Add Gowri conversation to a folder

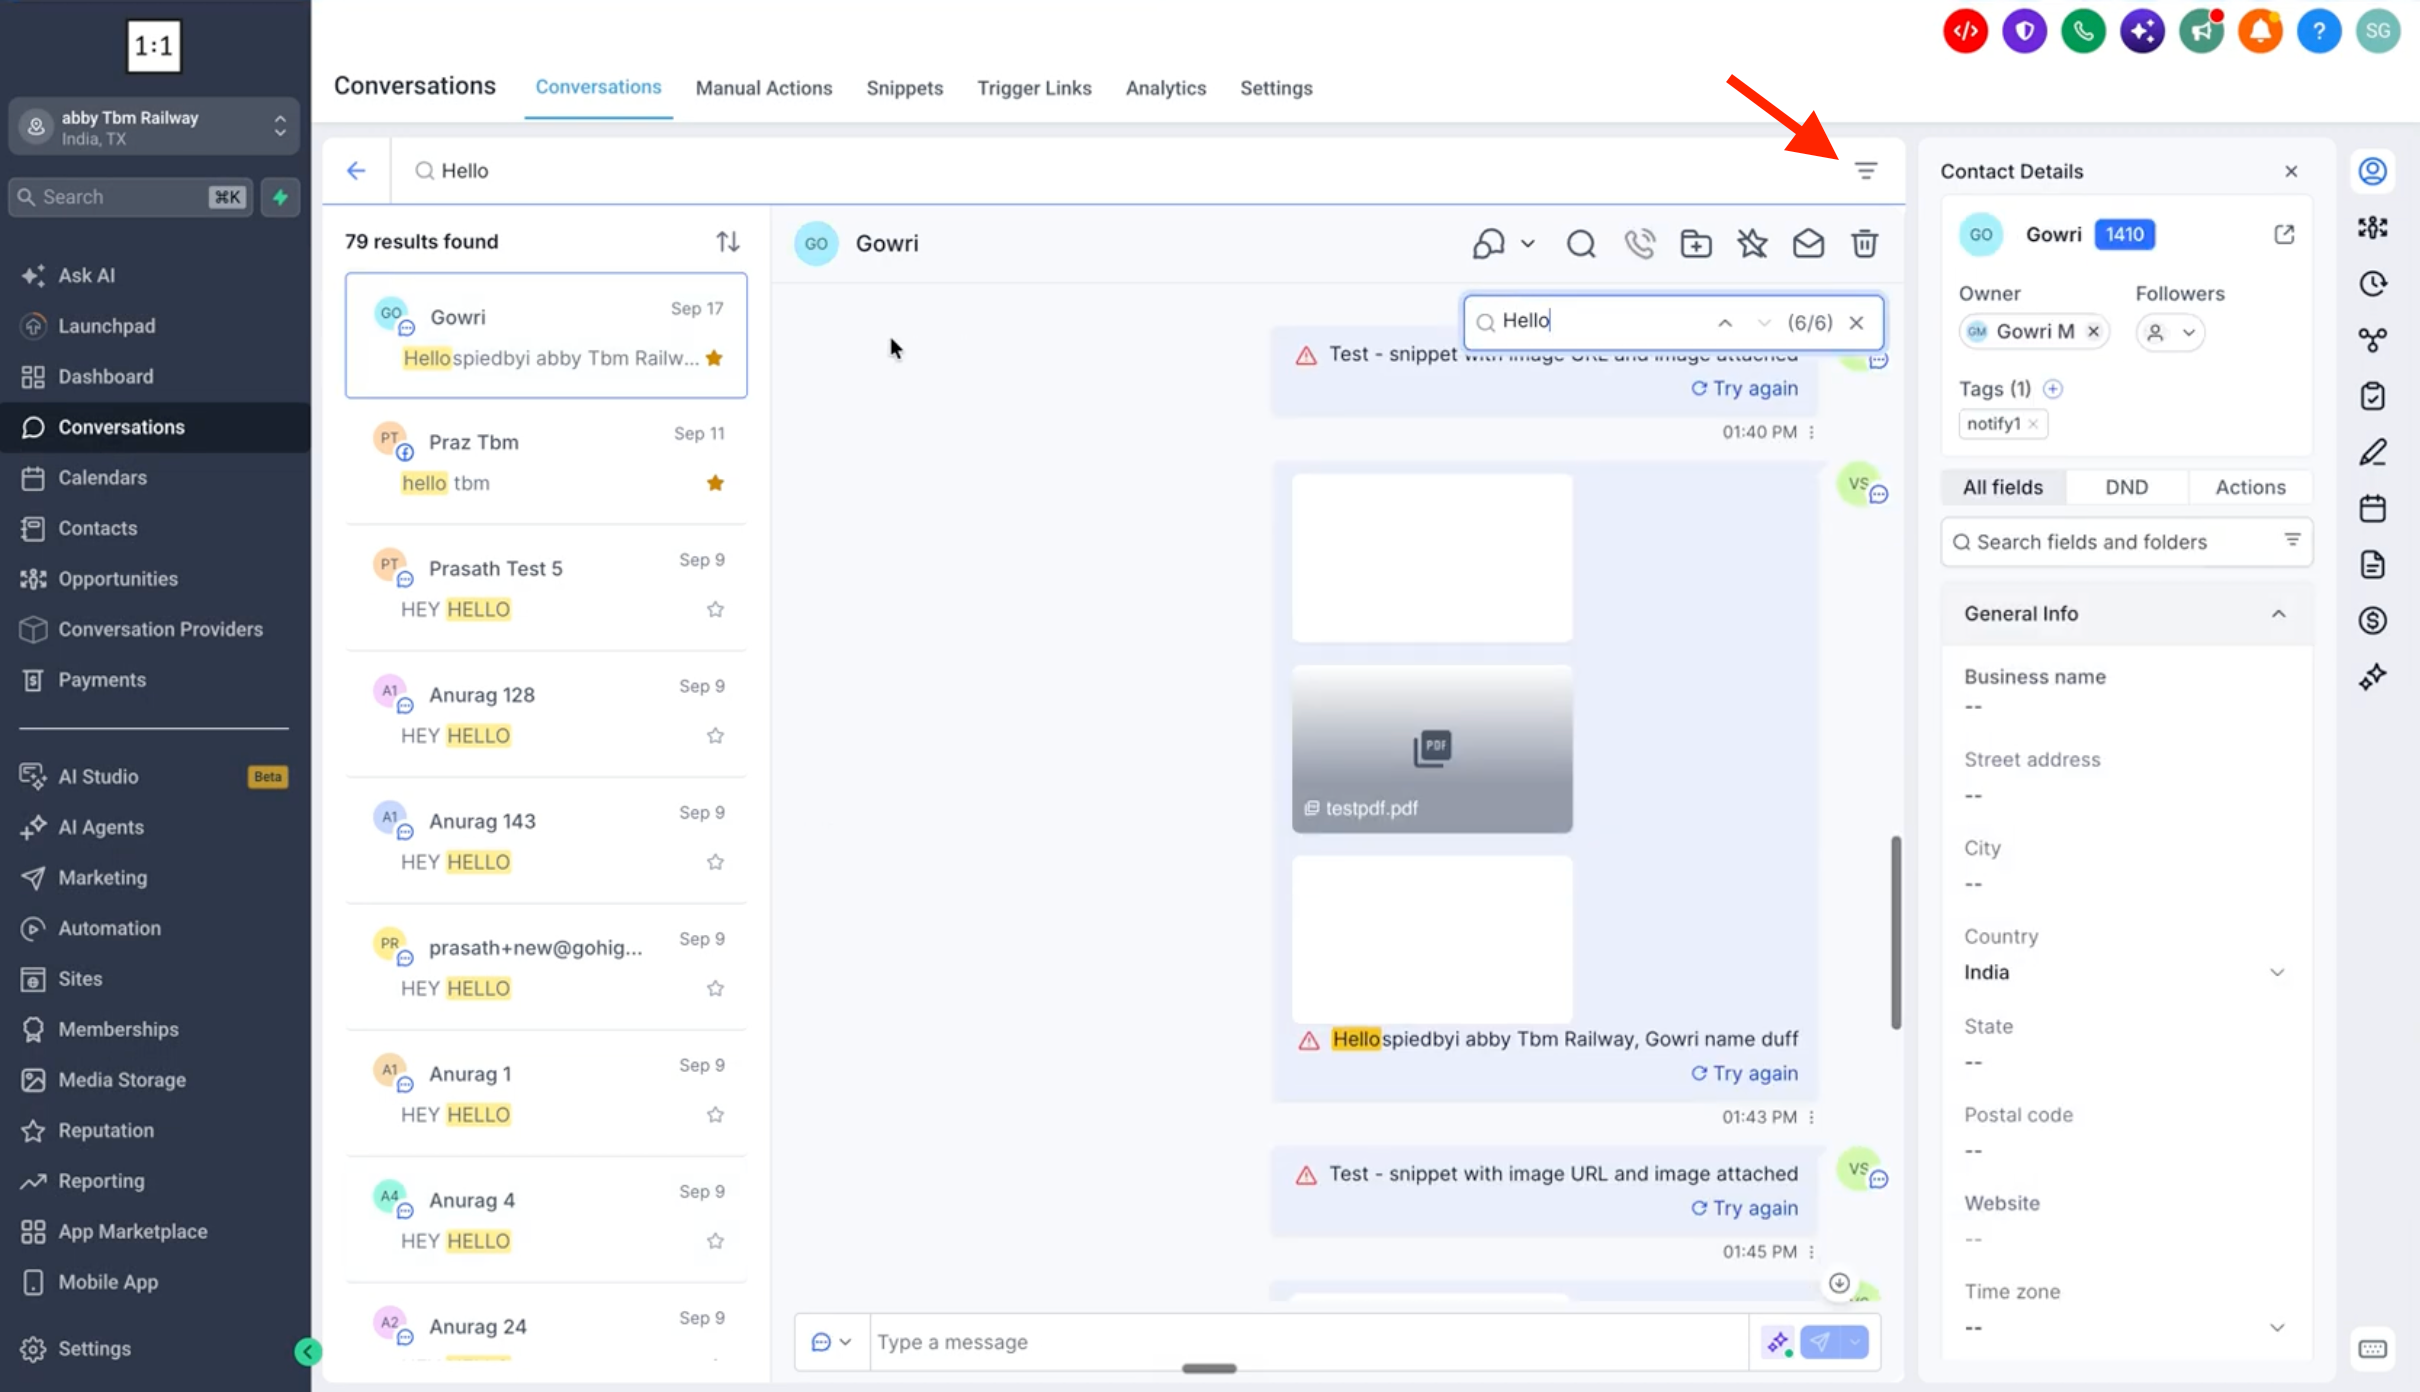(1696, 243)
